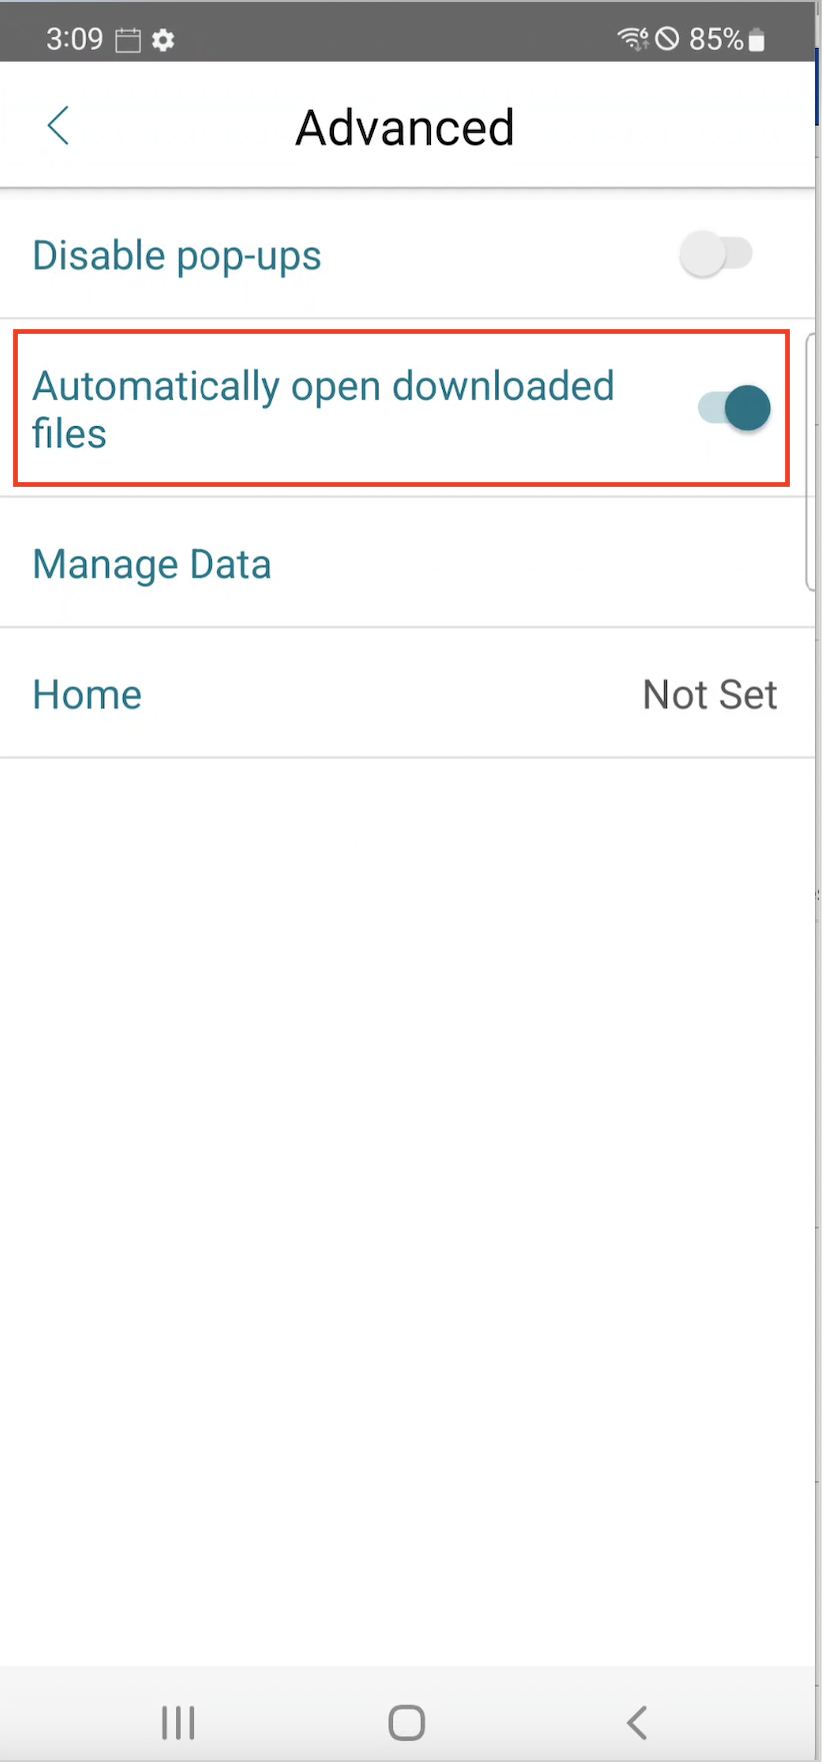
Task: Tap the crossed-circle status icon
Action: point(667,39)
